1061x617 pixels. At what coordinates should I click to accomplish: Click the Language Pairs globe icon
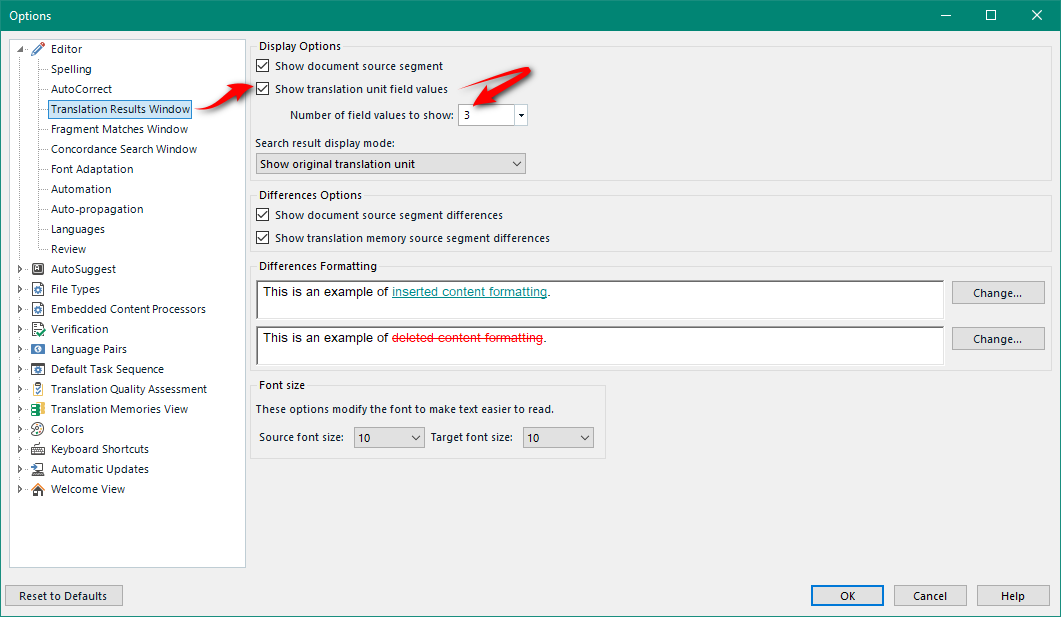(x=36, y=348)
